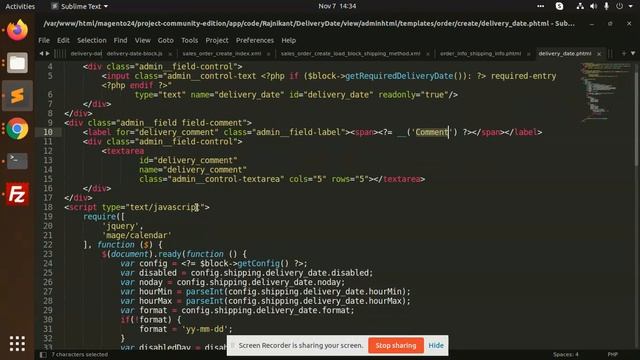Screen dimensions: 640x360
Task: Click 'hourMax' variable on line 28
Action: tap(156, 301)
